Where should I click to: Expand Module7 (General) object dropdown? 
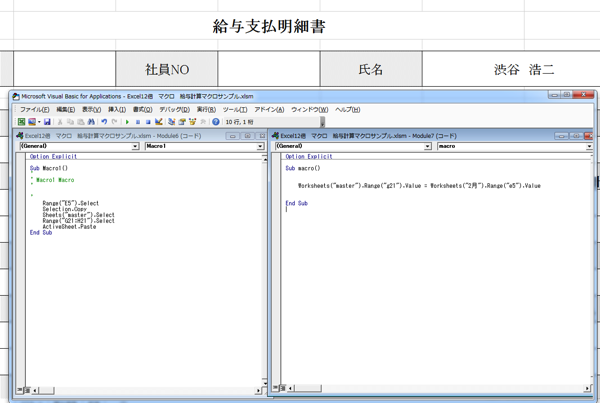coord(428,146)
